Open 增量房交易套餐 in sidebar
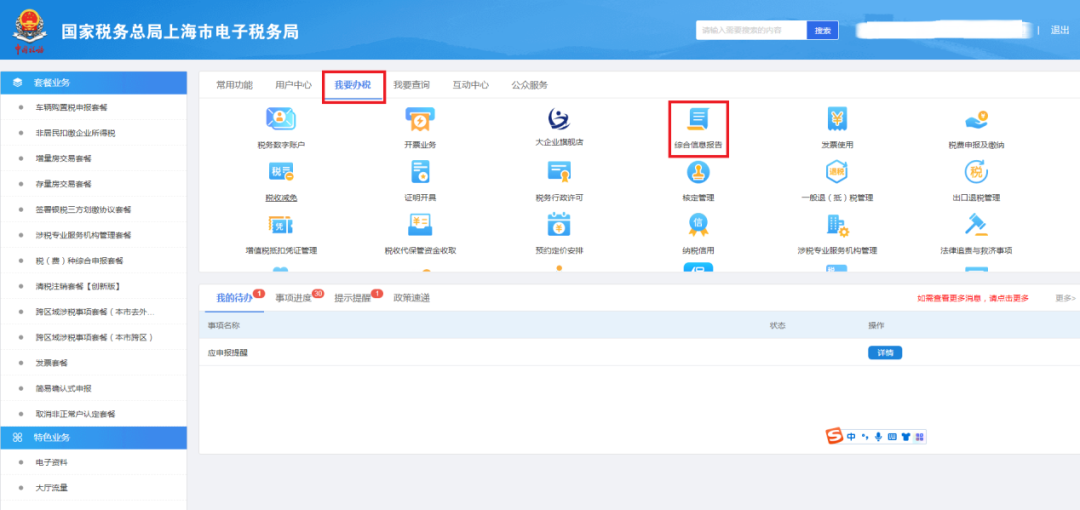The height and width of the screenshot is (510, 1080). click(63, 159)
